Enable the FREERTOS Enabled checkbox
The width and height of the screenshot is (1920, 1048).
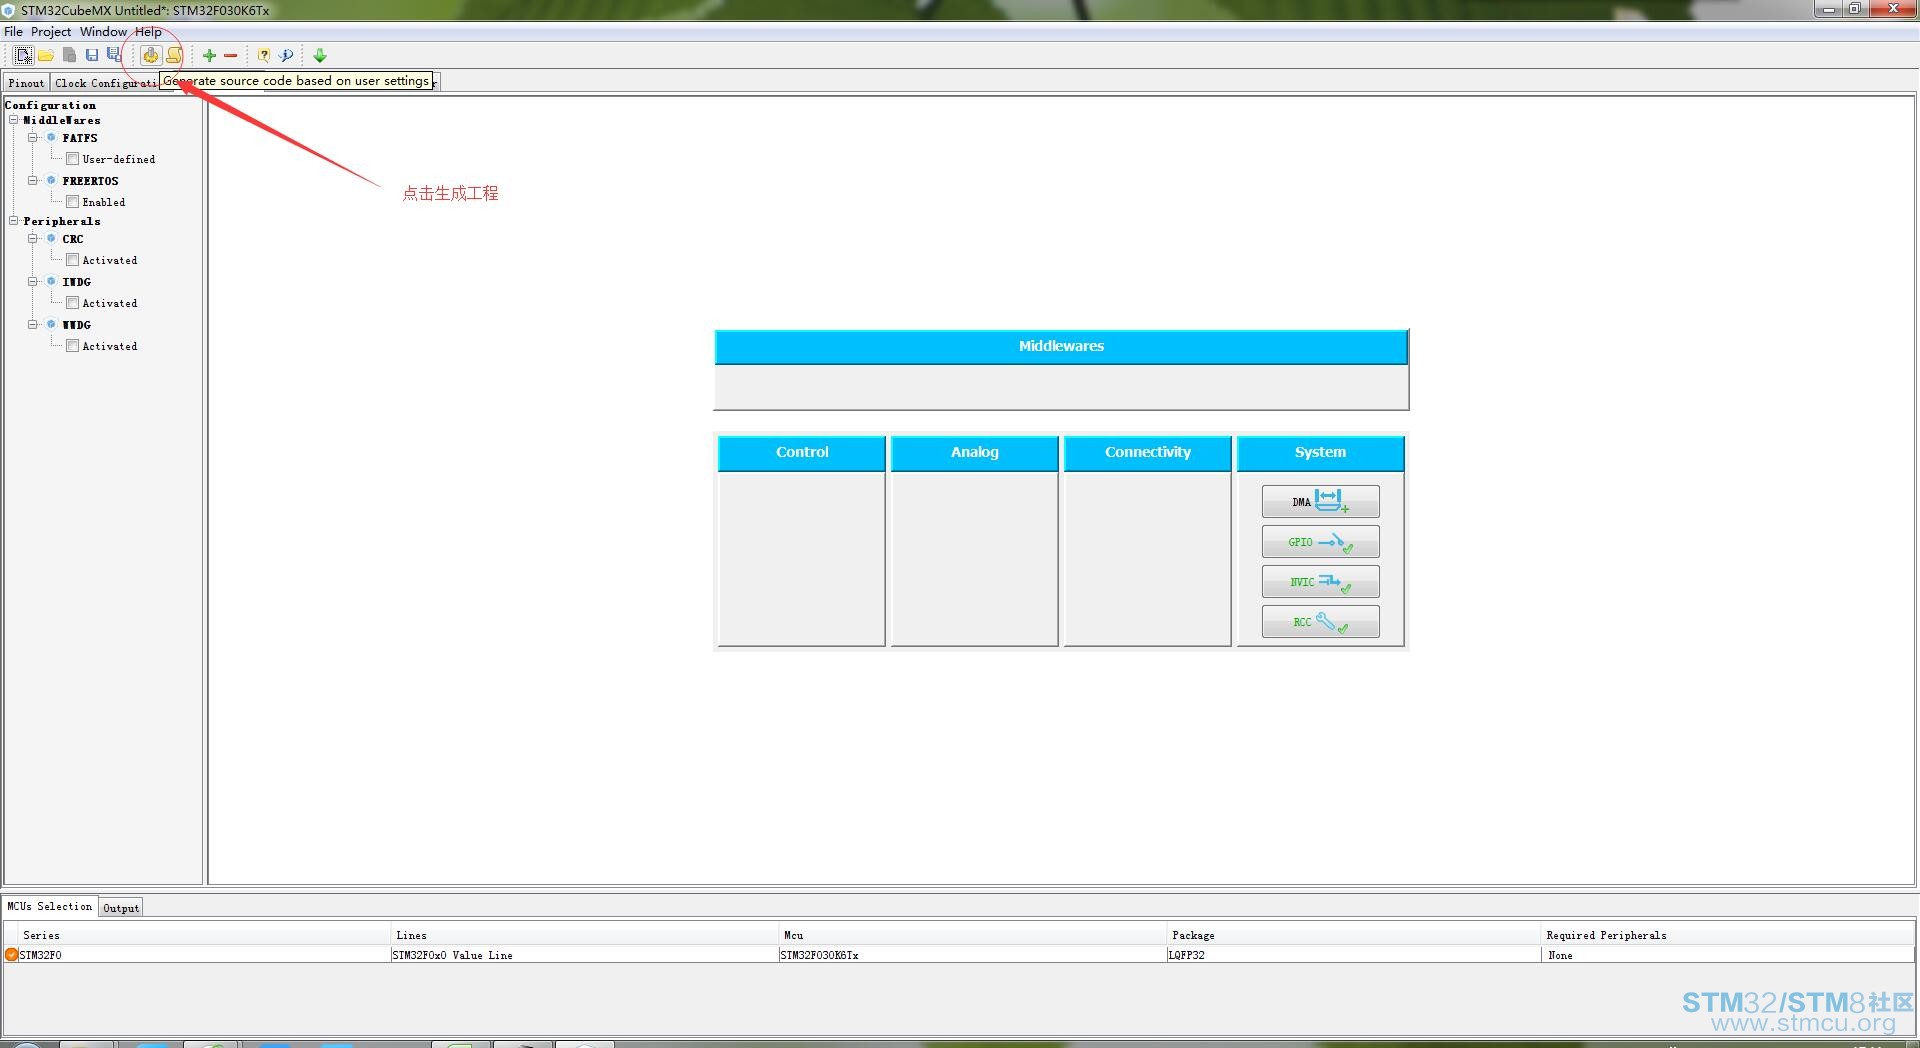coord(72,202)
